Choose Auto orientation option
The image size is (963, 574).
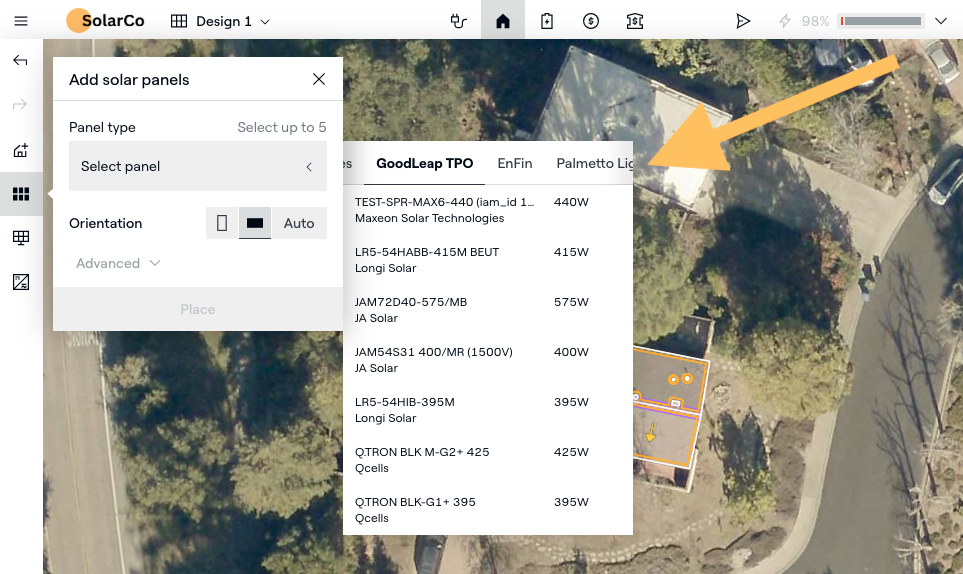299,223
